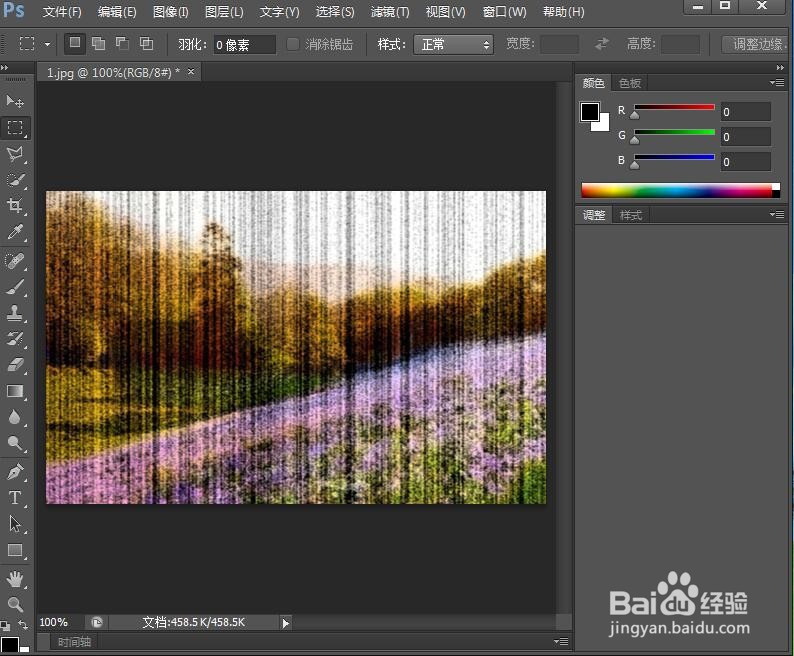The image size is (794, 656).
Task: Open the 时间轴 timeline tab
Action: 74,642
